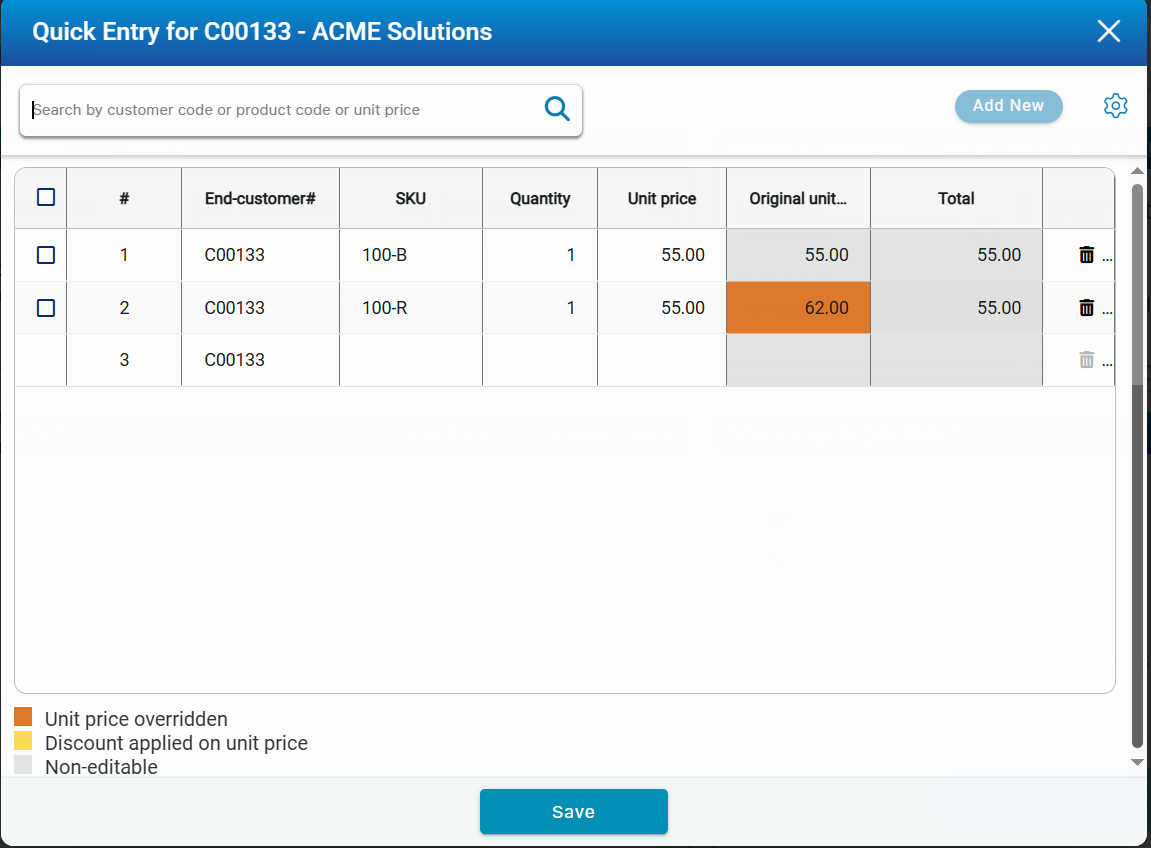Edit the empty SKU cell in row 3
Image resolution: width=1151 pixels, height=848 pixels.
coord(410,360)
